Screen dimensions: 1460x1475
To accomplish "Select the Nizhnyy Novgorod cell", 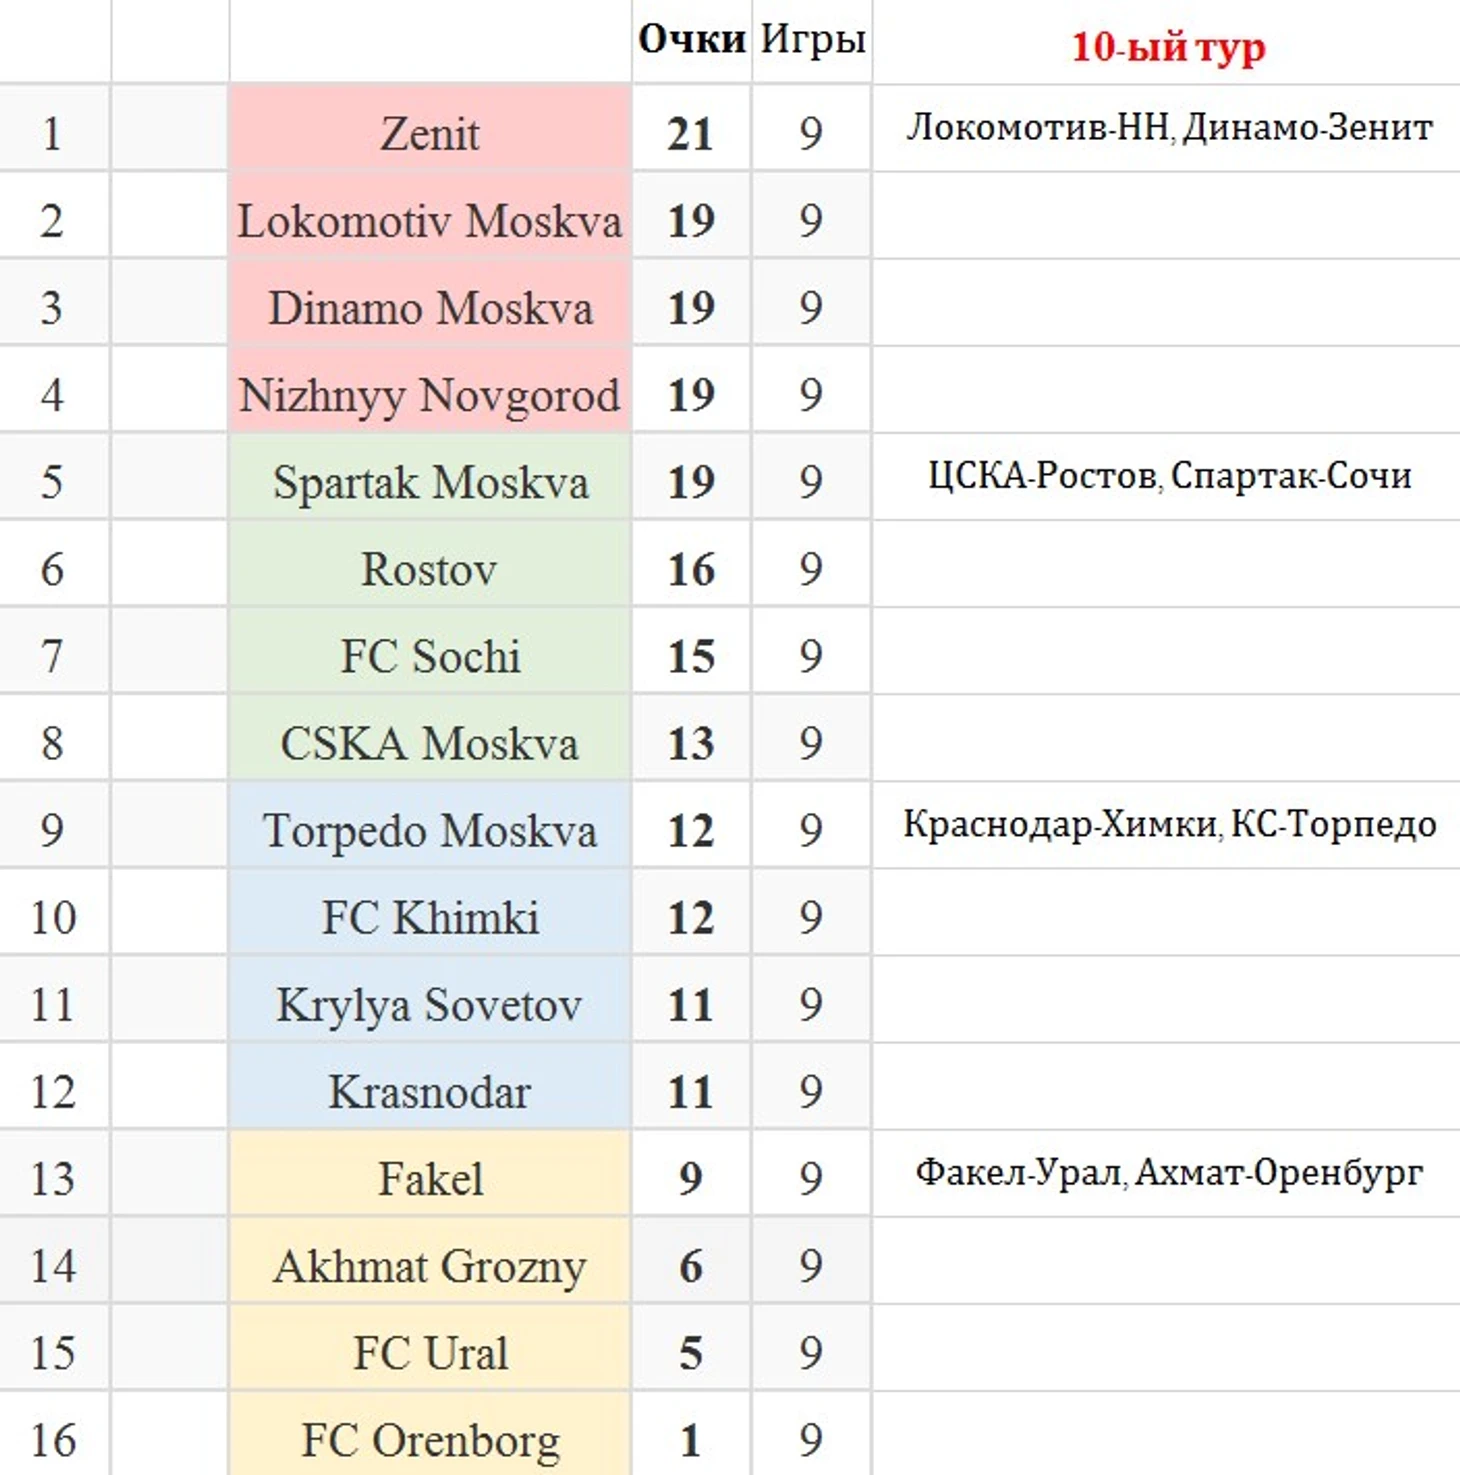I will tap(430, 395).
